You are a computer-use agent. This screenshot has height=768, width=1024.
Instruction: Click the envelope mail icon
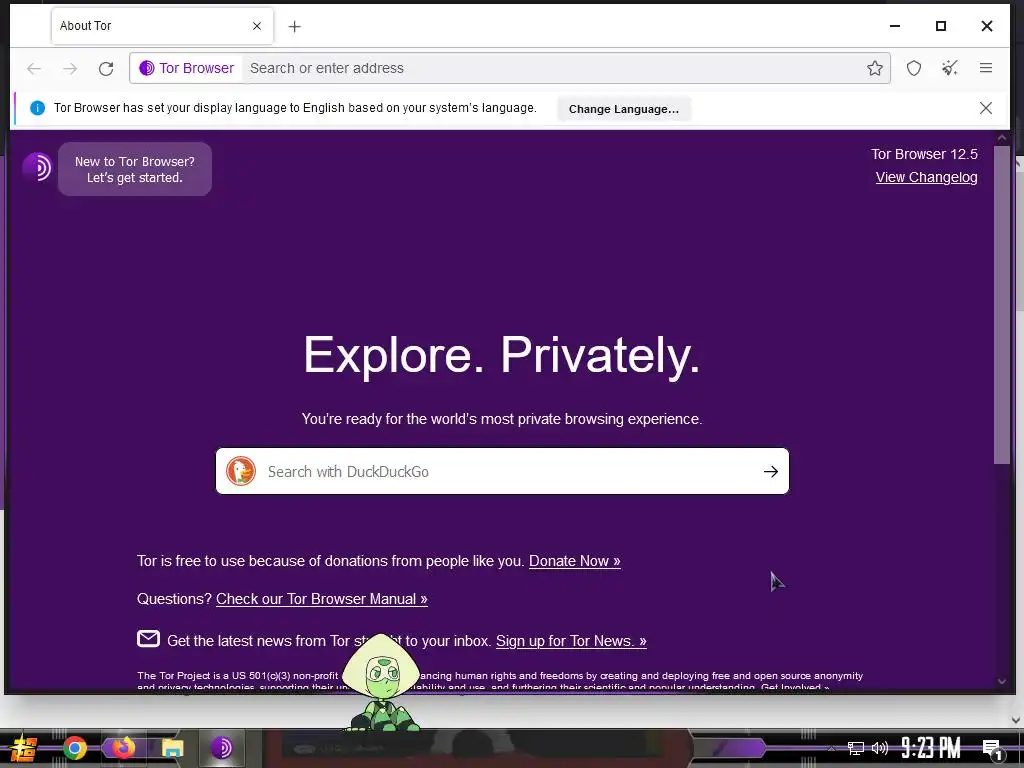coord(148,638)
